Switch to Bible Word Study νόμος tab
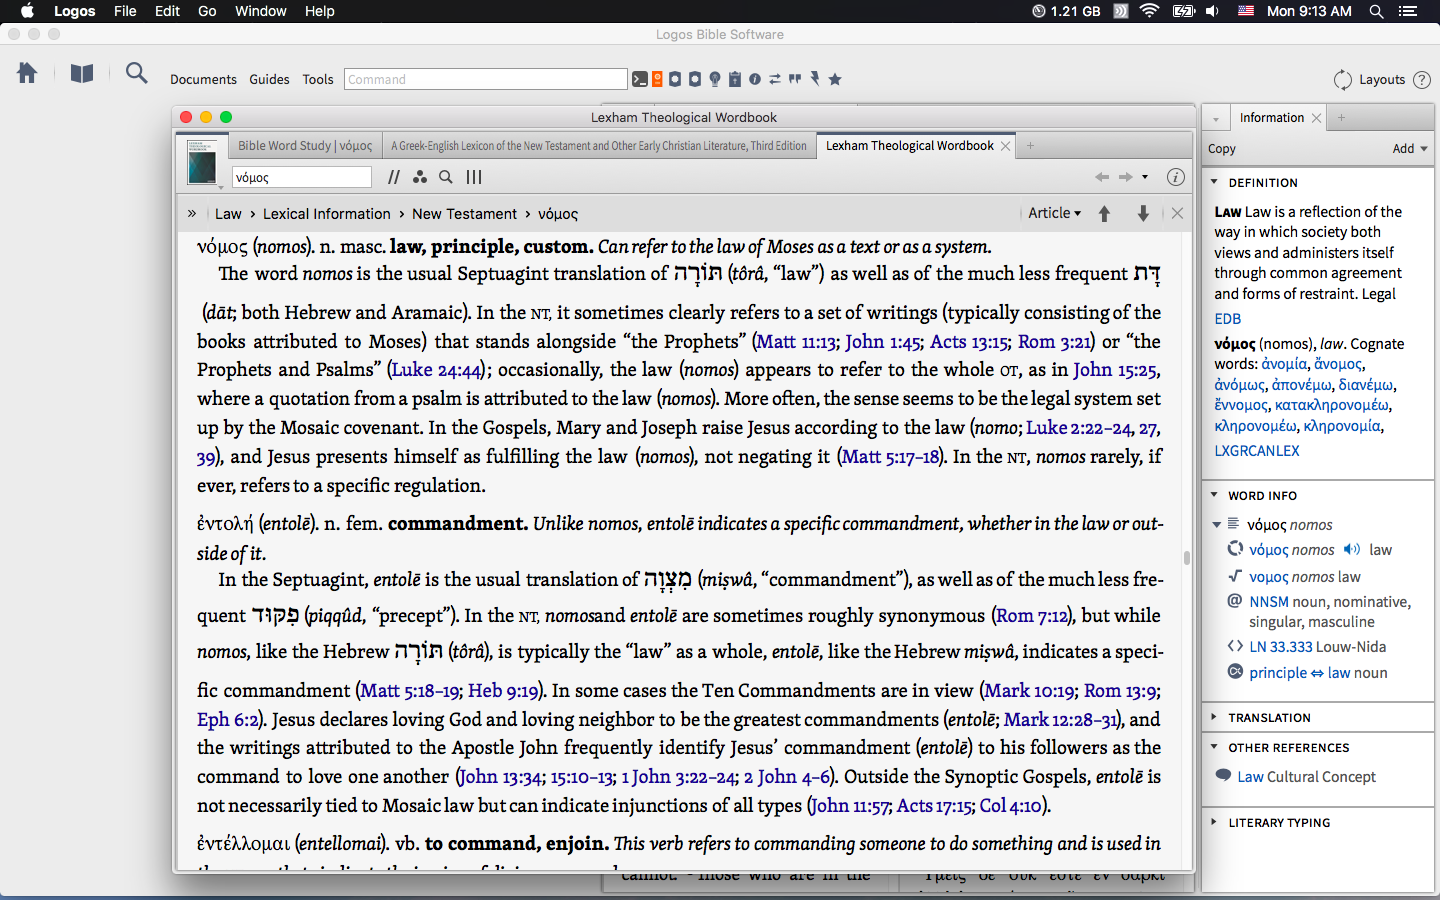 click(305, 146)
